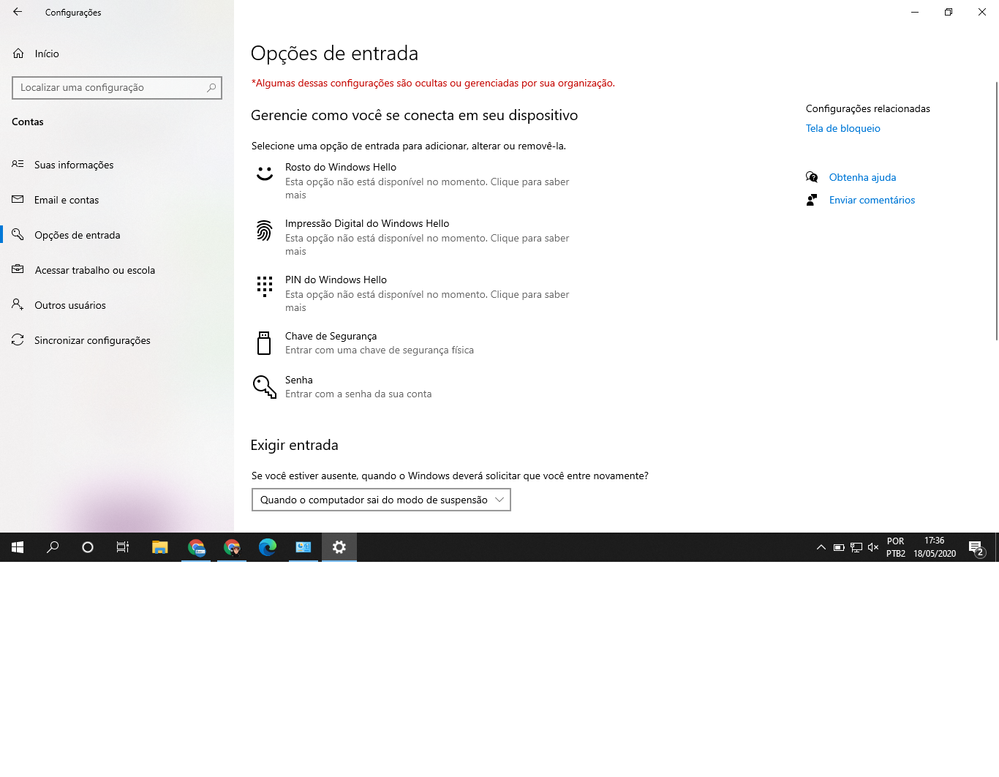This screenshot has width=999, height=777.
Task: Launch File Explorer from taskbar
Action: click(160, 547)
